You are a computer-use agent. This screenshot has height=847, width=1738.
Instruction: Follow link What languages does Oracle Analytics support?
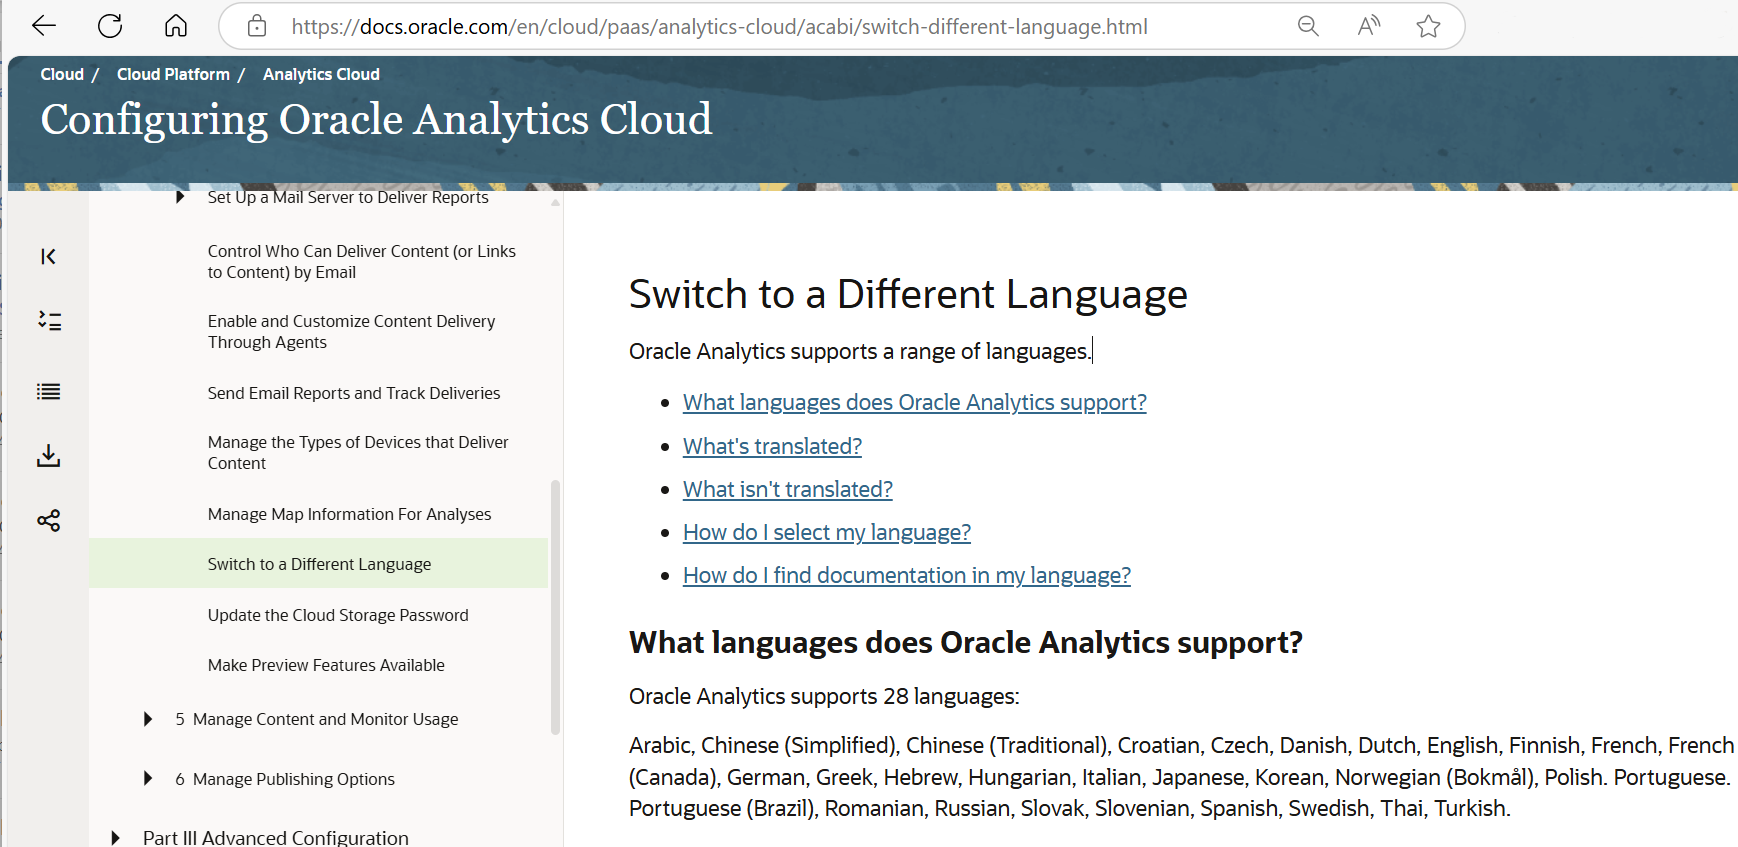(915, 402)
